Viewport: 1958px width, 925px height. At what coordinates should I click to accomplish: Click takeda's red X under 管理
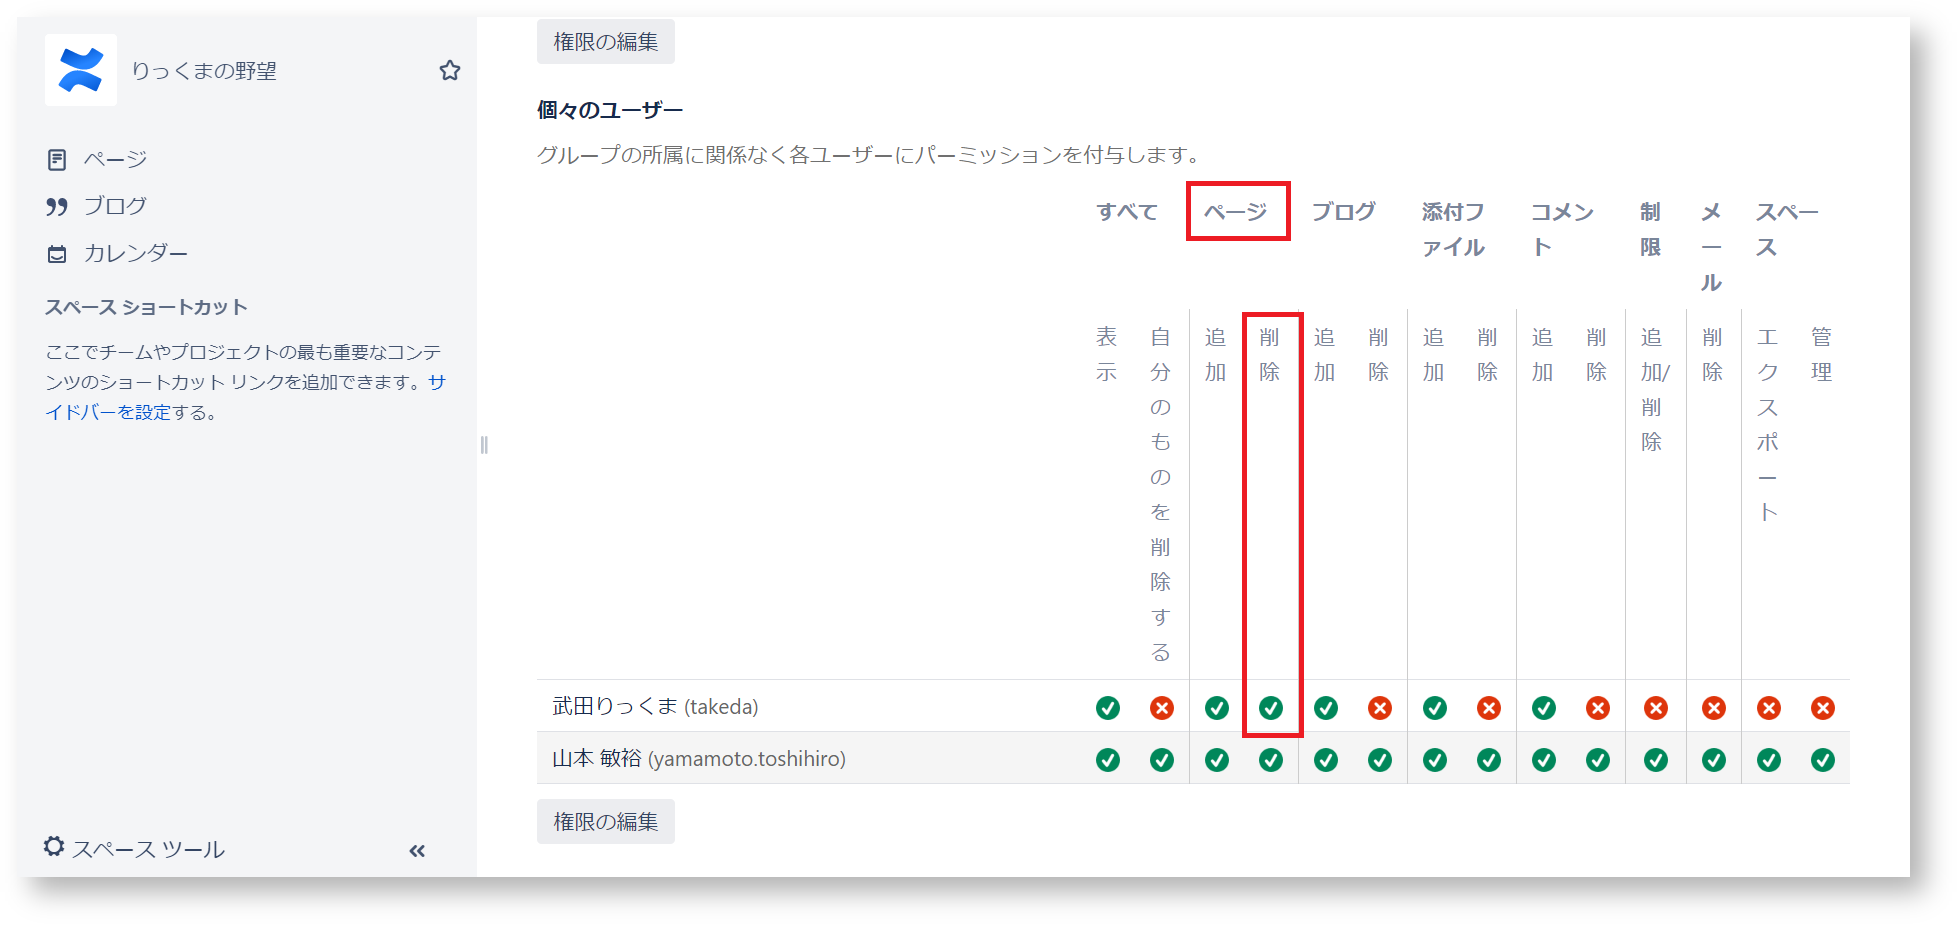(x=1823, y=708)
